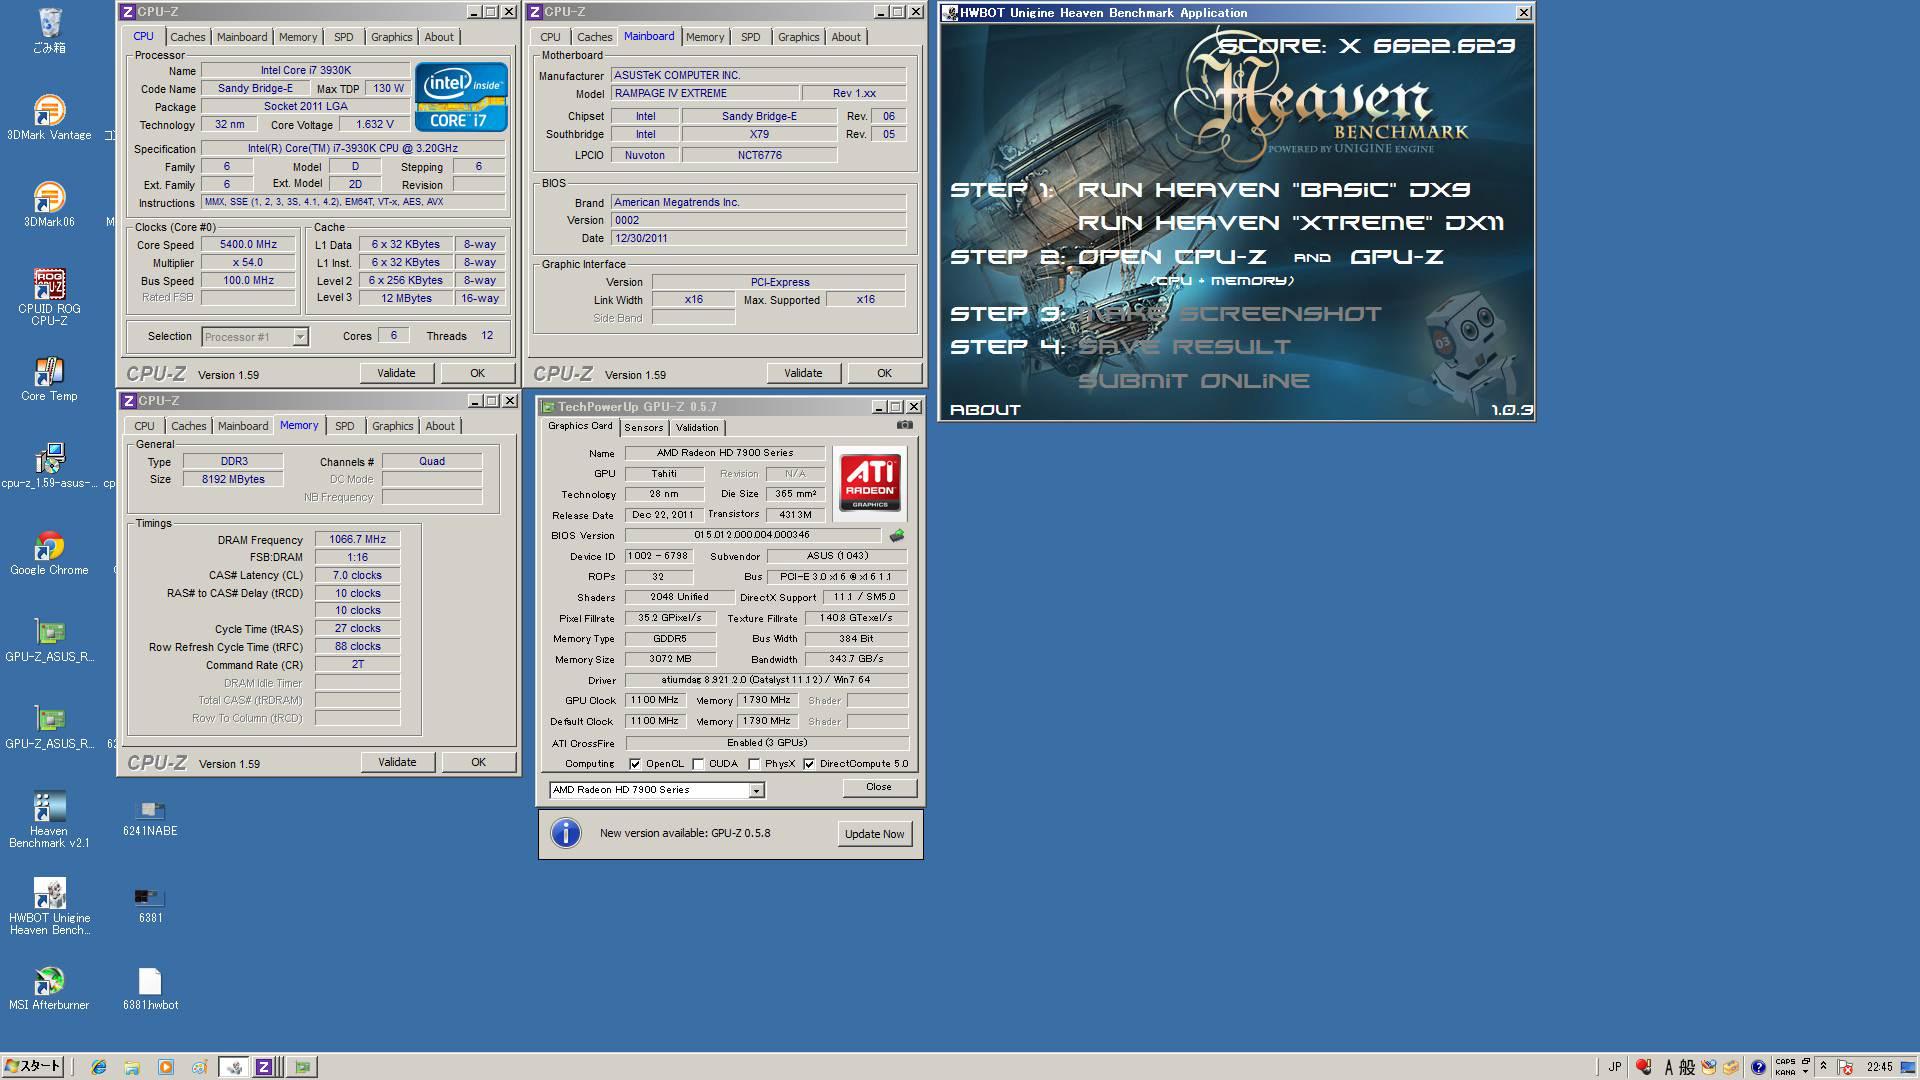1920x1080 pixels.
Task: Open the language bar options arrow
Action: pos(1805,1072)
